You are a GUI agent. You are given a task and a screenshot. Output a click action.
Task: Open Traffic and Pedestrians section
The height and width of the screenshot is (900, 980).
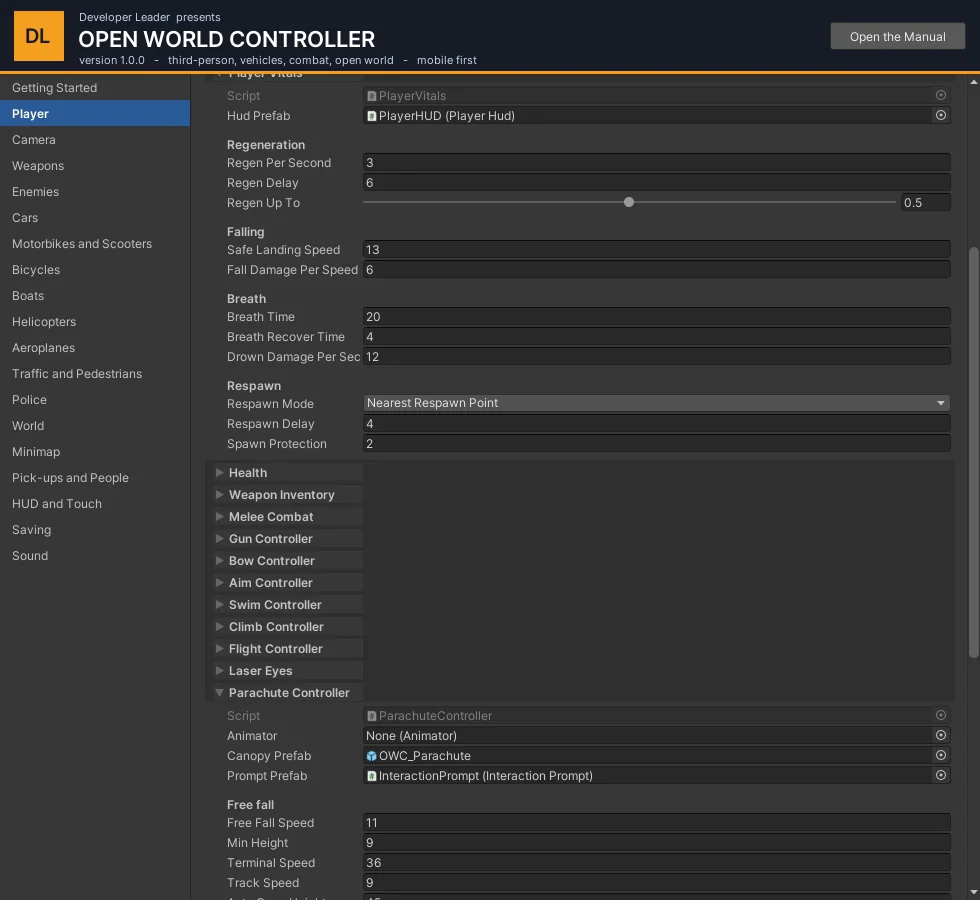tap(95, 374)
